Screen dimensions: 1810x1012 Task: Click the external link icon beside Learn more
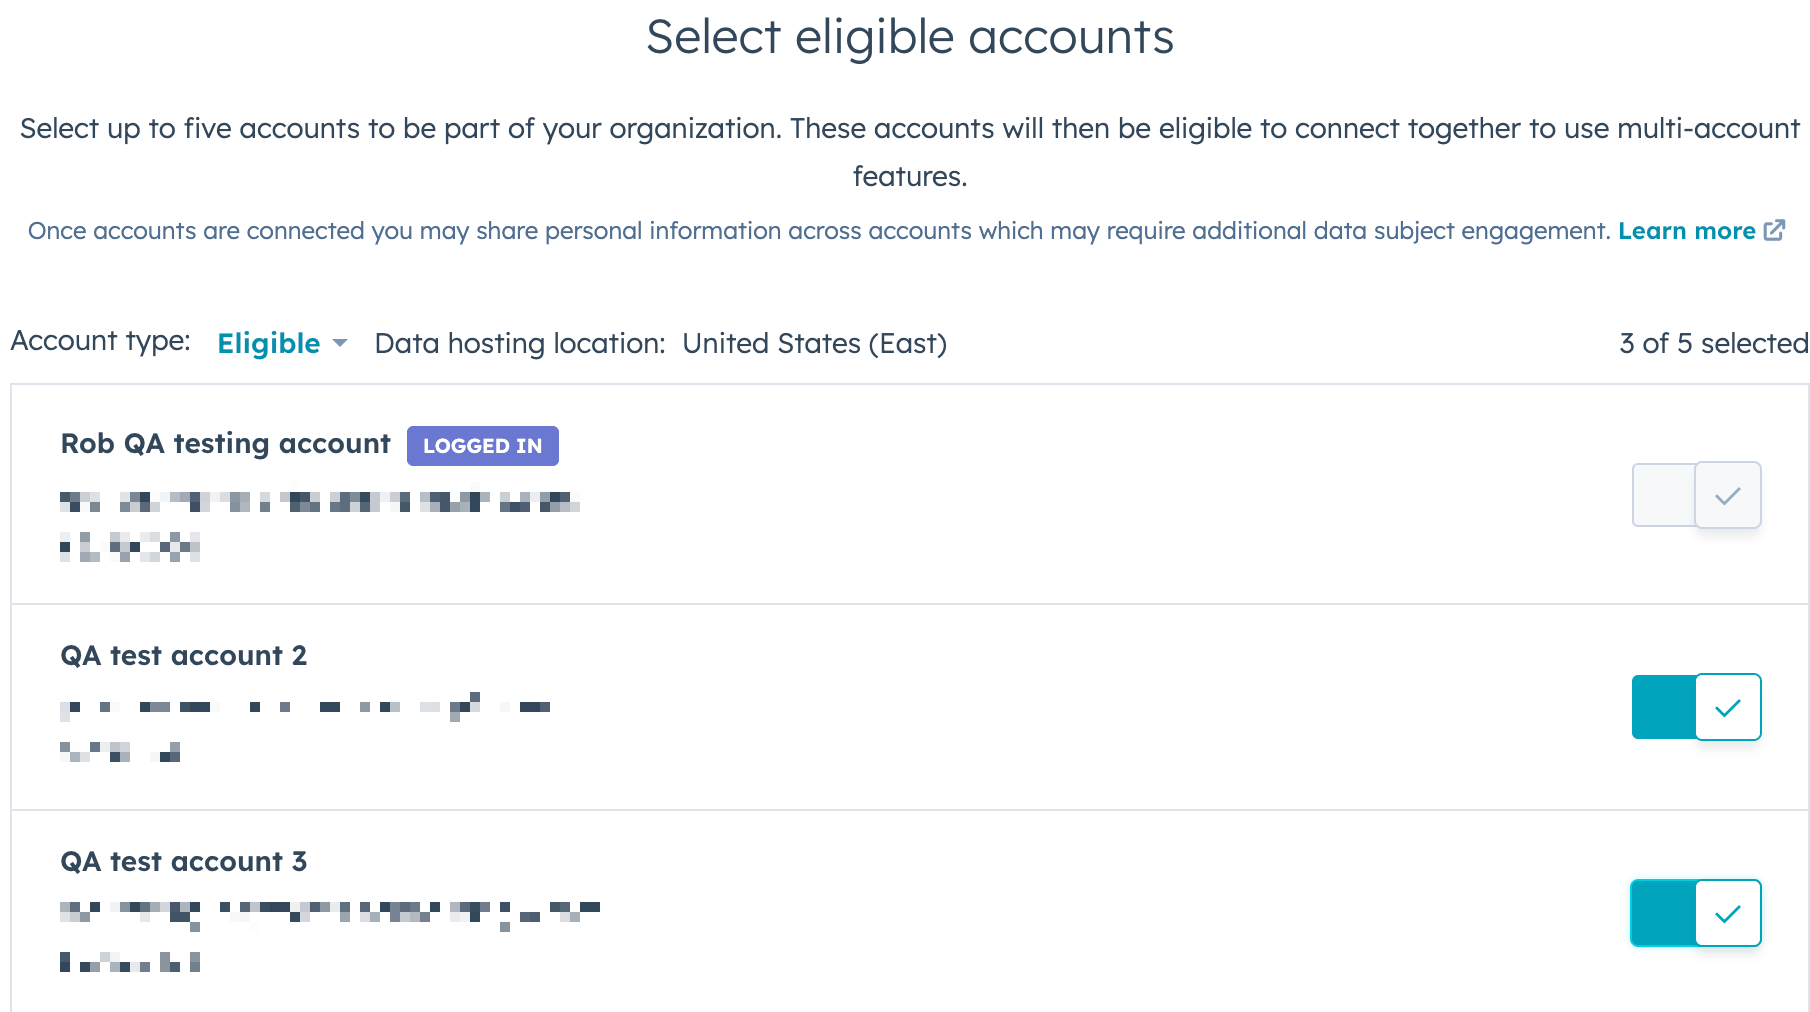[x=1775, y=230]
